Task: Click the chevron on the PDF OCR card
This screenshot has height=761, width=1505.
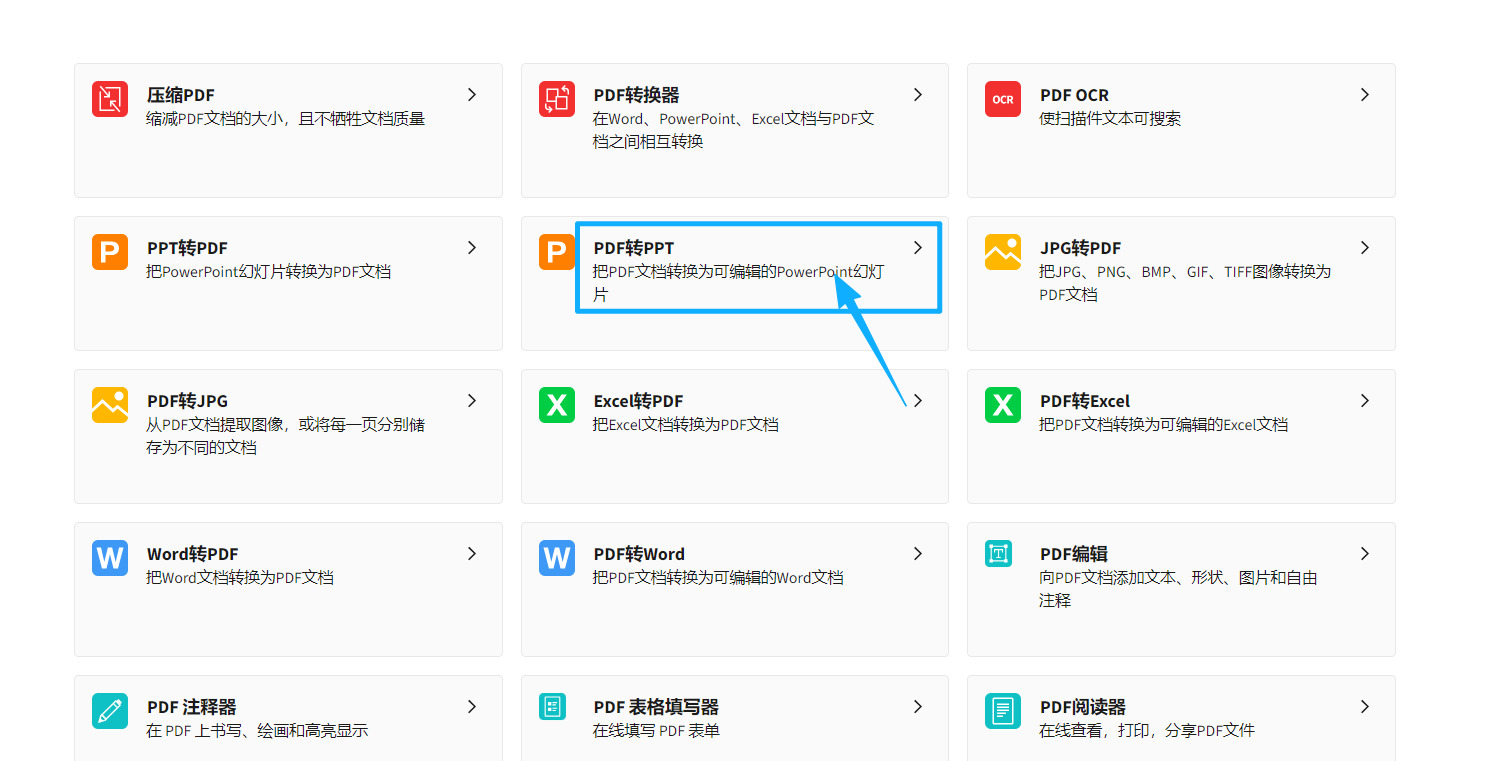Action: click(1364, 94)
